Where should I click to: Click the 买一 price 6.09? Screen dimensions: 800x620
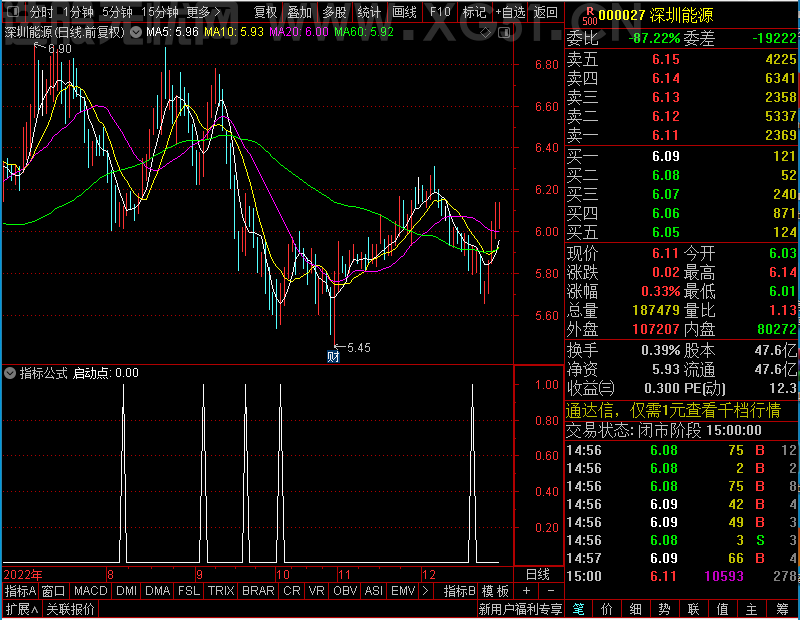tap(666, 156)
